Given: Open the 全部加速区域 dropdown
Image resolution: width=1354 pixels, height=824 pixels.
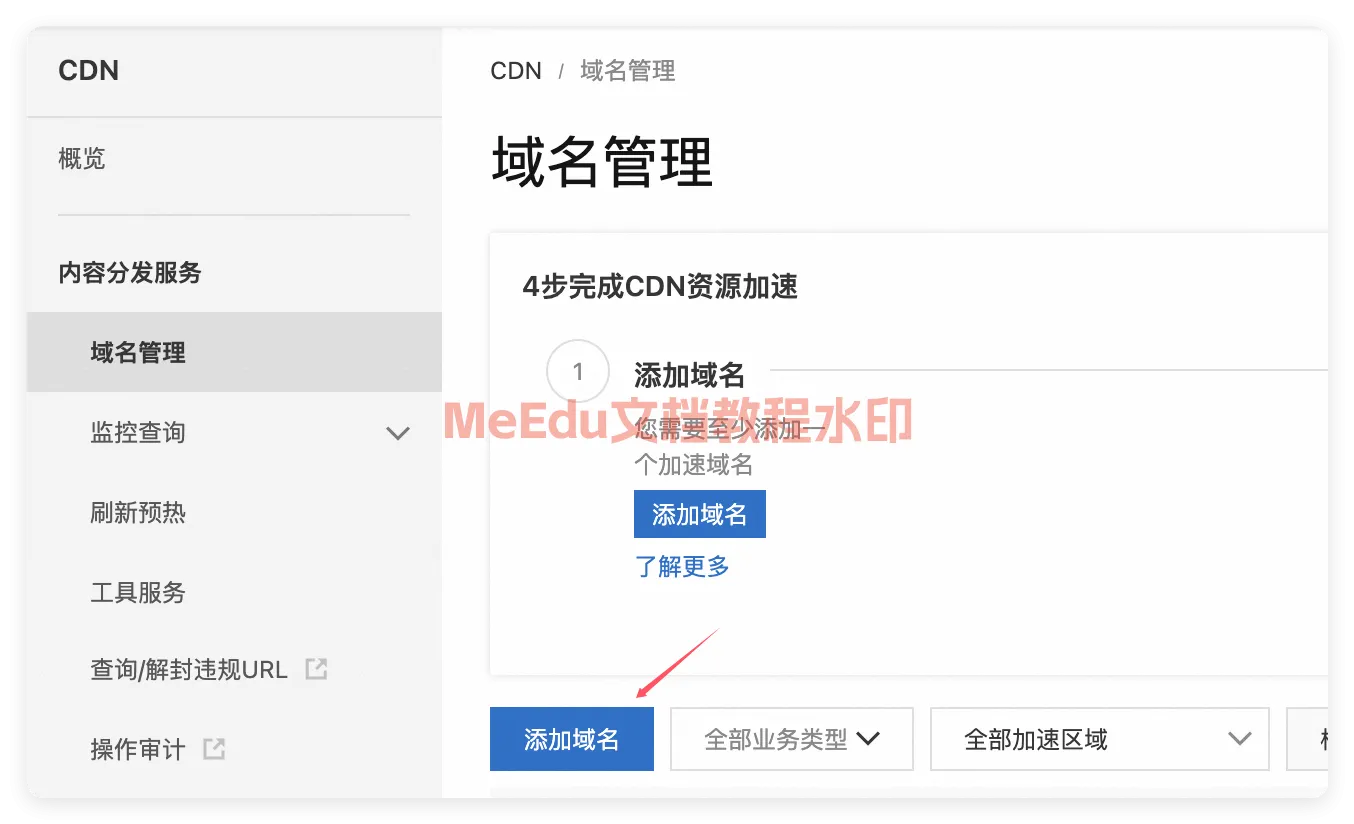Looking at the screenshot, I should (1100, 739).
